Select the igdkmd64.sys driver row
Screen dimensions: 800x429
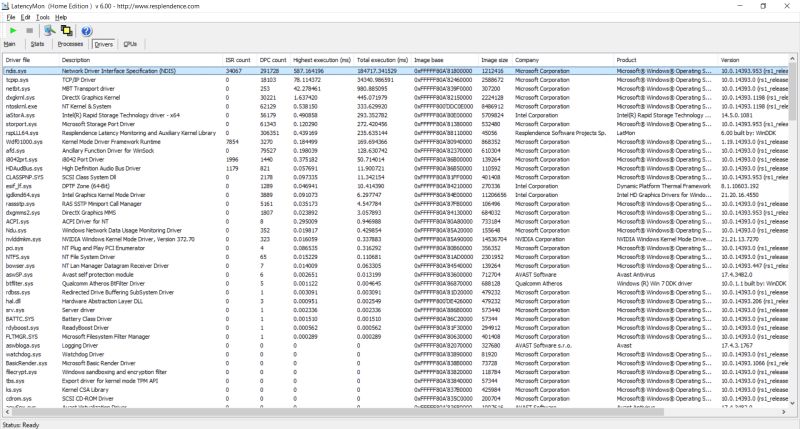coord(396,195)
